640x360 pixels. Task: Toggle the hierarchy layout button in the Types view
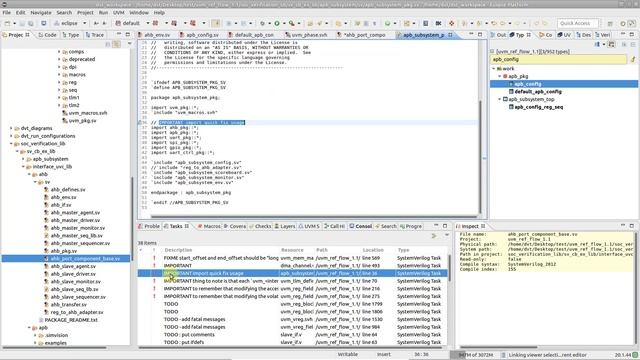click(611, 44)
